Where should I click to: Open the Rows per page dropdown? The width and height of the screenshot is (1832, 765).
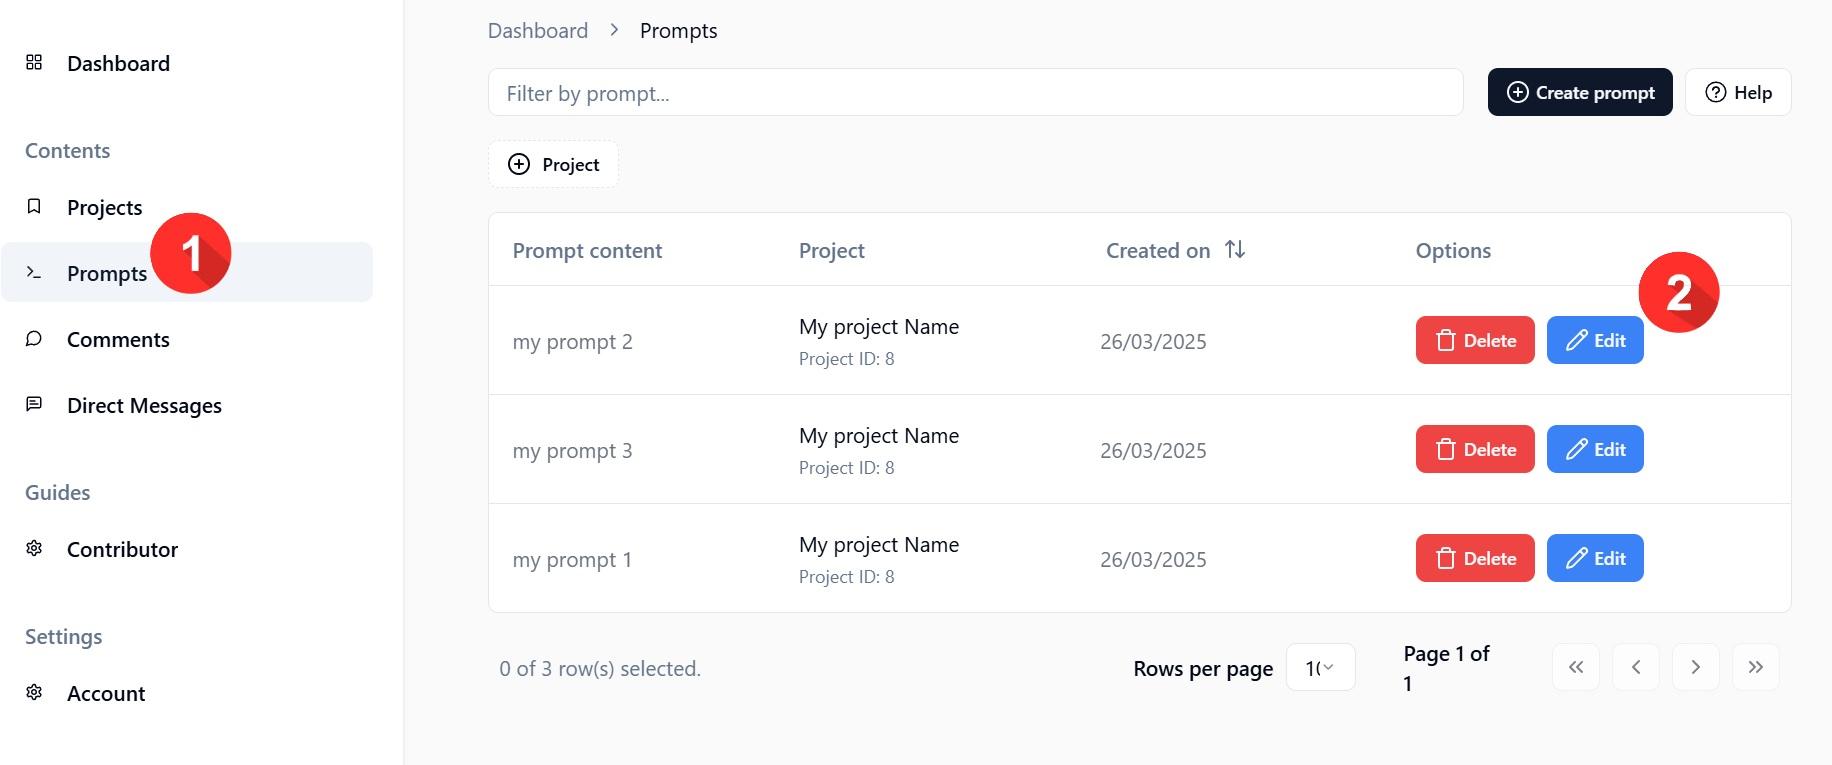coord(1320,667)
